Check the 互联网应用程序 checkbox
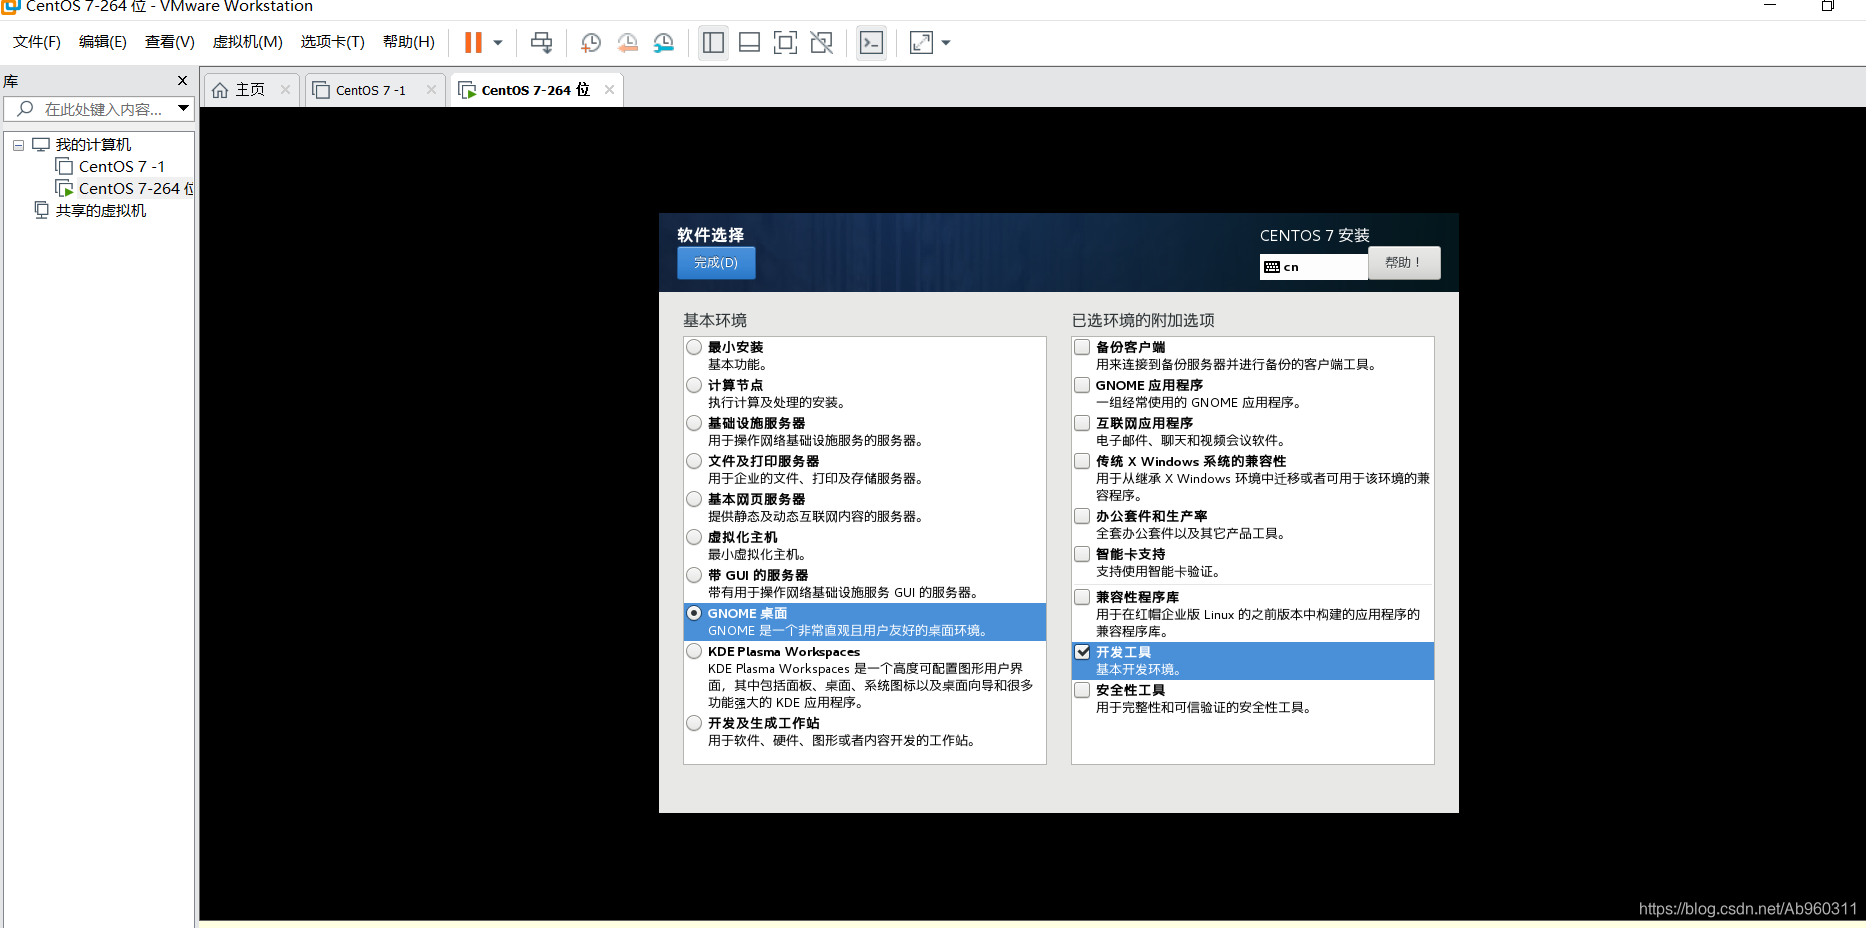This screenshot has height=928, width=1866. [x=1082, y=423]
